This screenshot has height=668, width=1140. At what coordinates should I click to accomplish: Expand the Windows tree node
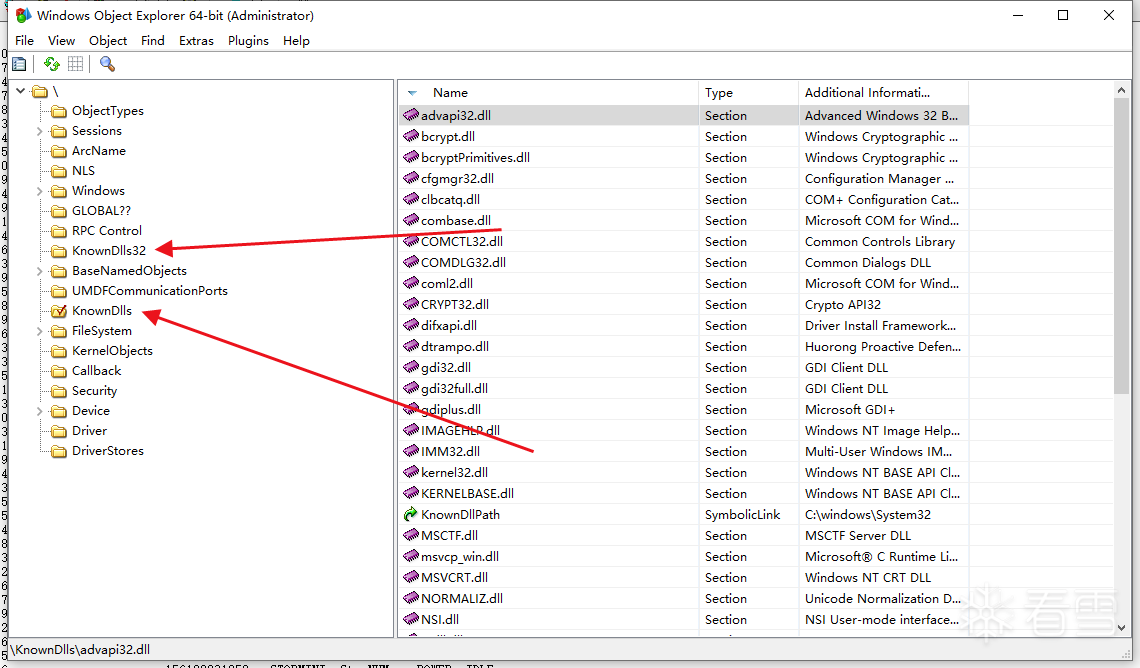pyautogui.click(x=40, y=191)
